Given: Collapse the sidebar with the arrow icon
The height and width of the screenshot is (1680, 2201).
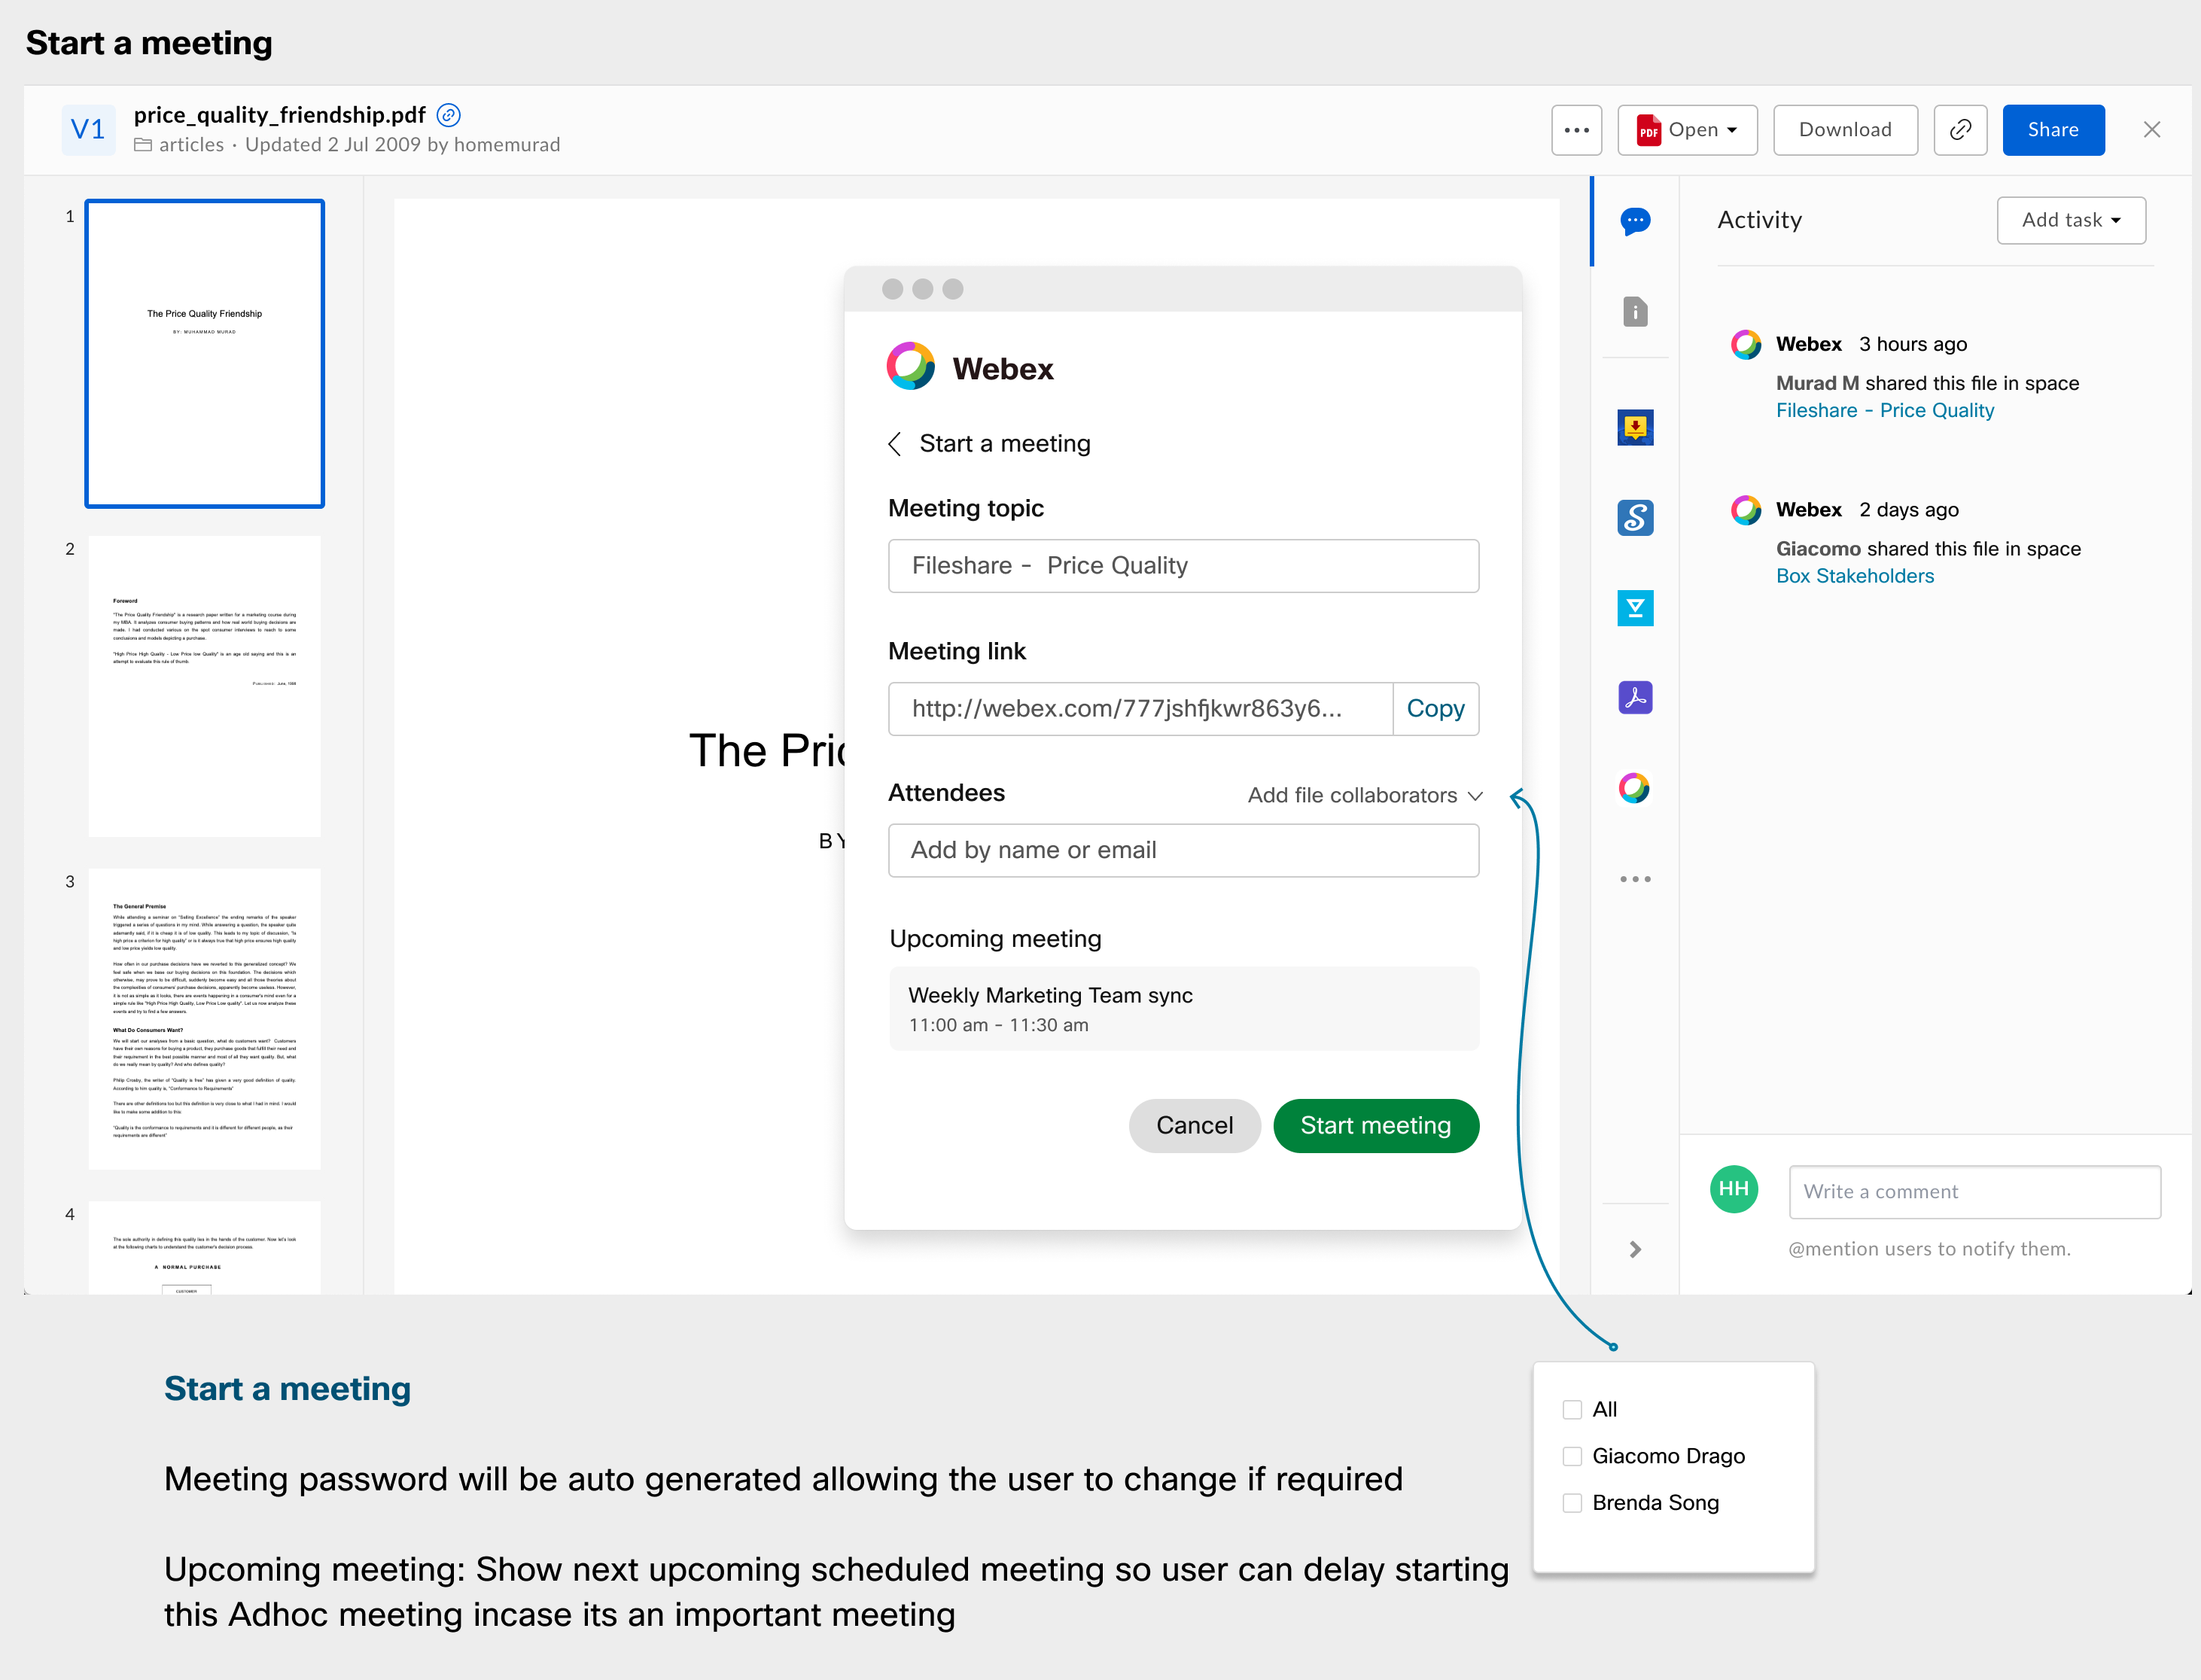Looking at the screenshot, I should (1635, 1249).
